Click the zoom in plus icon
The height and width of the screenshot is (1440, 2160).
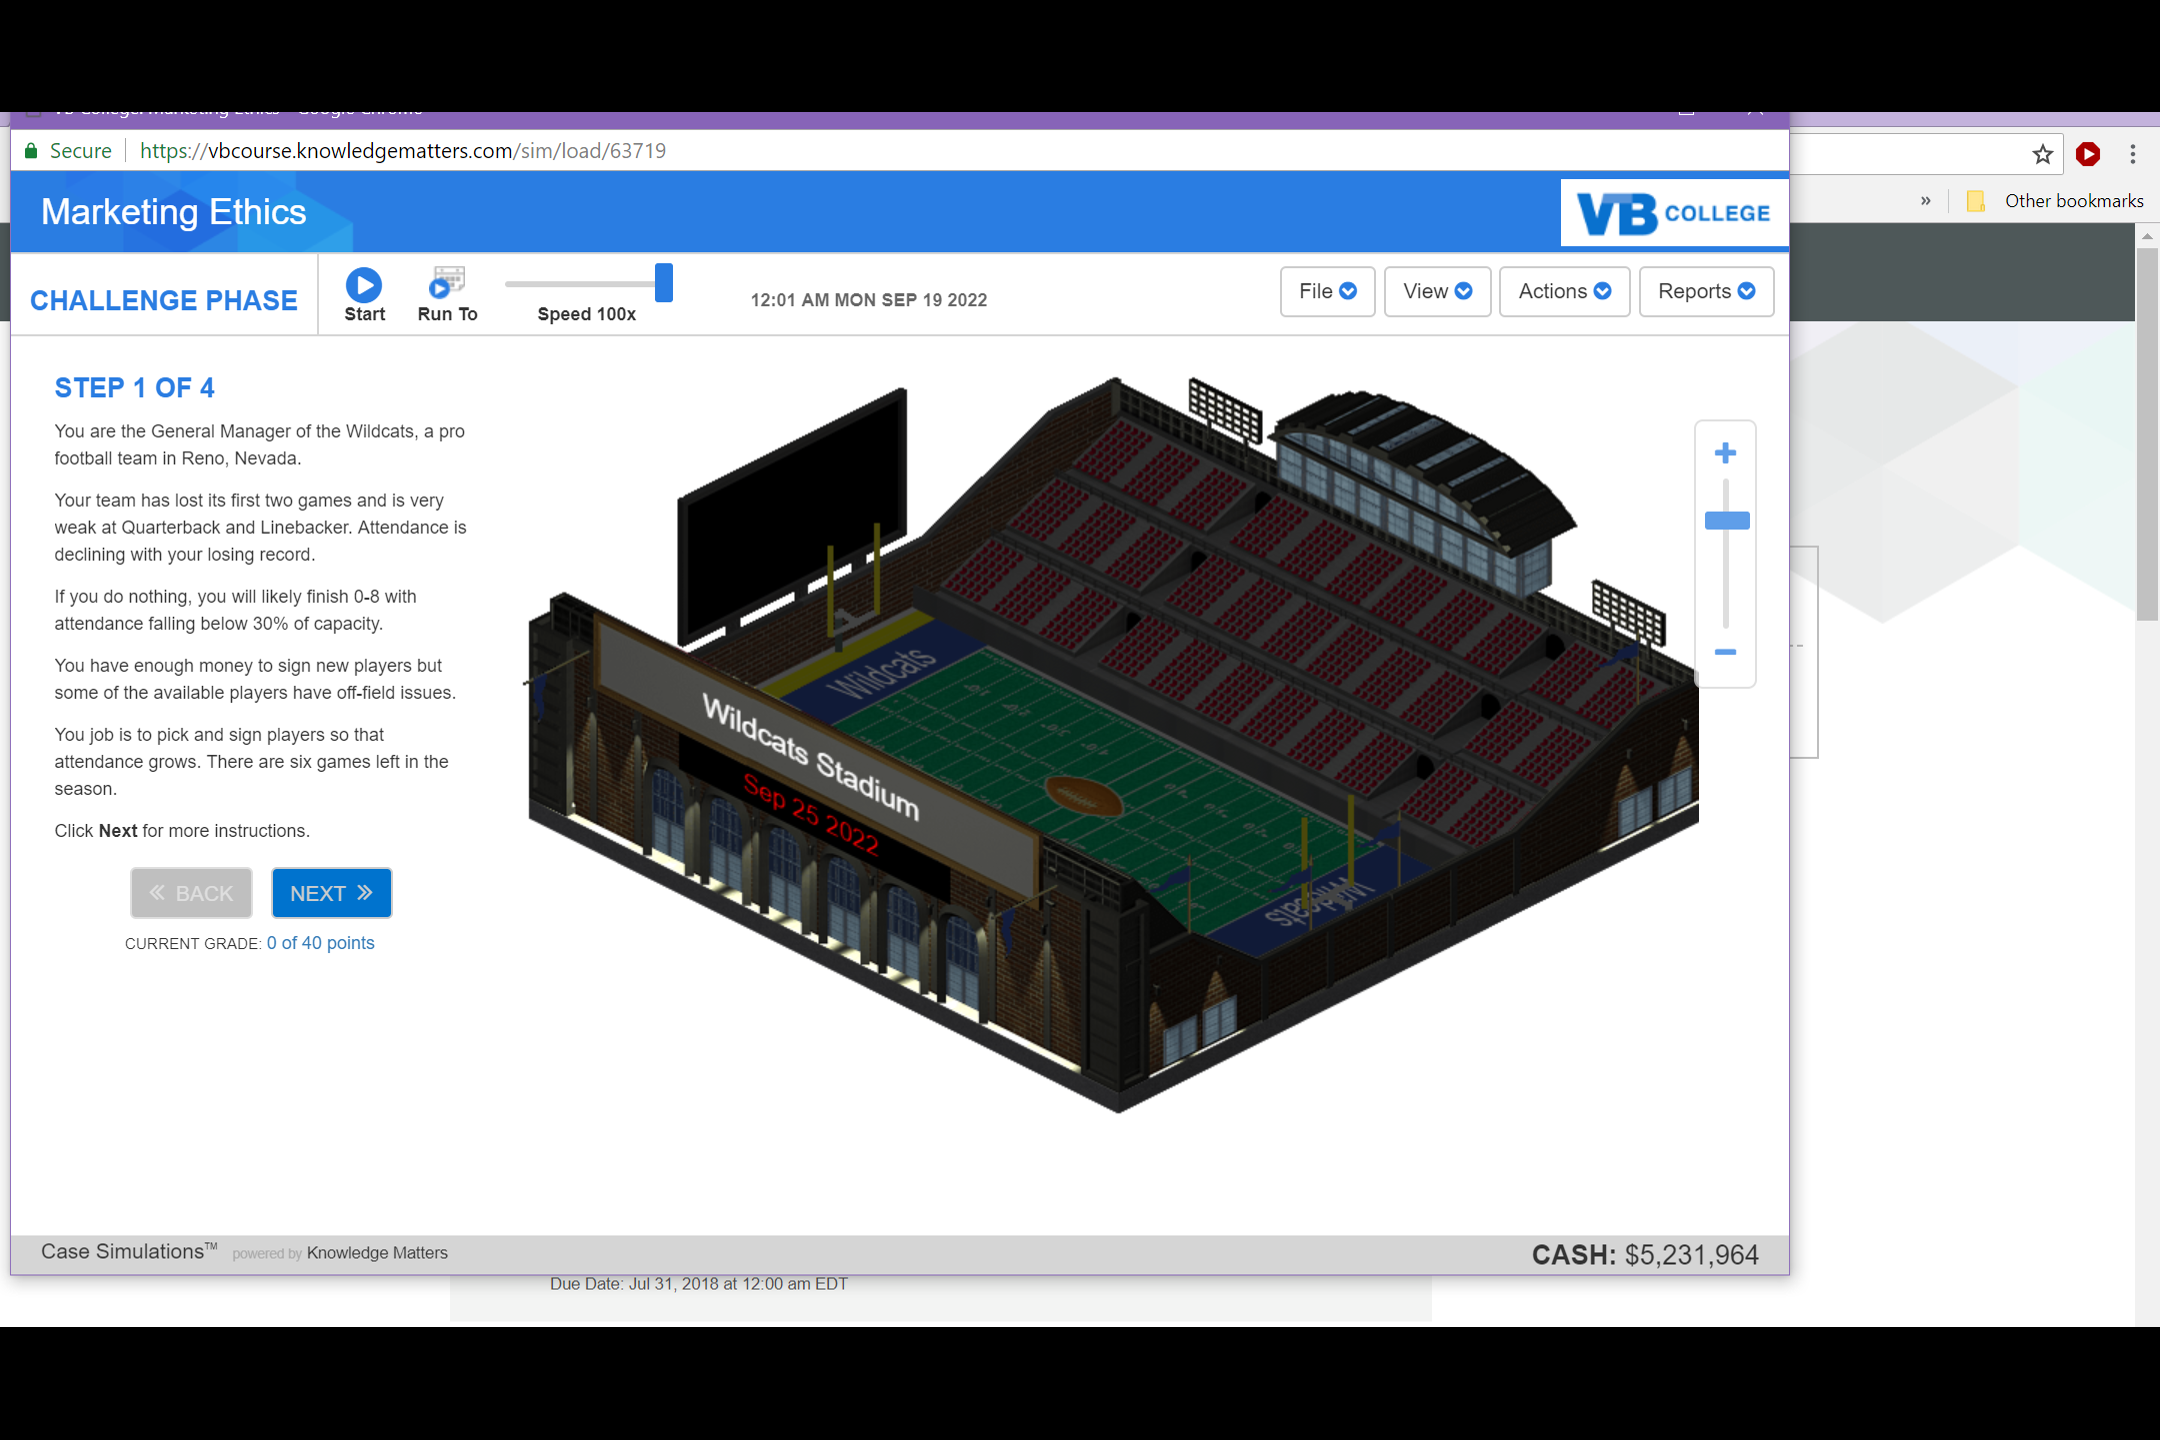click(1725, 453)
